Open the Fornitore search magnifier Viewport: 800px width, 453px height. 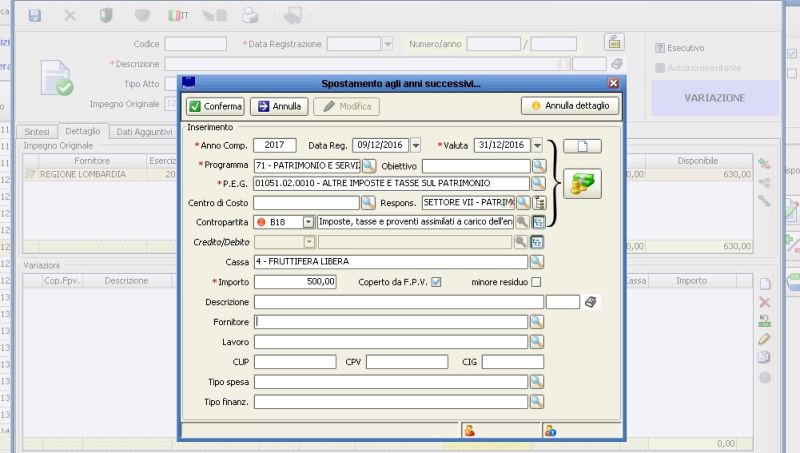point(538,322)
